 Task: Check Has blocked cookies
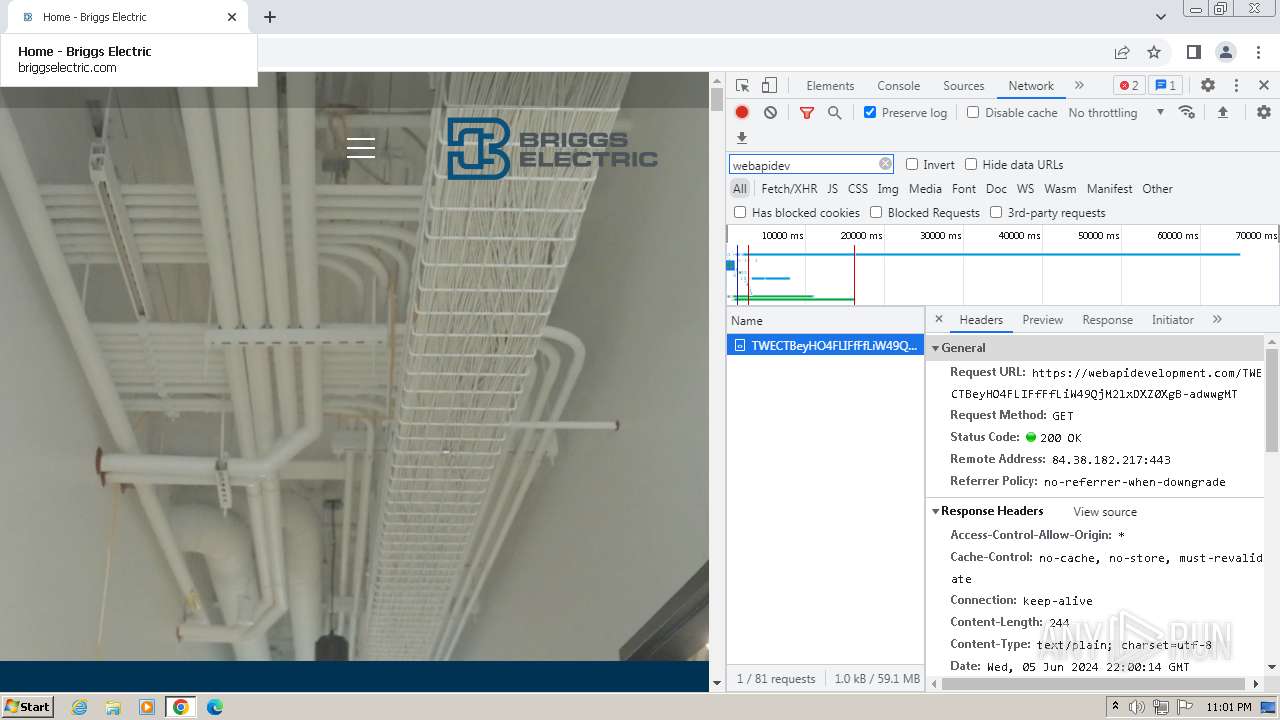pos(740,212)
